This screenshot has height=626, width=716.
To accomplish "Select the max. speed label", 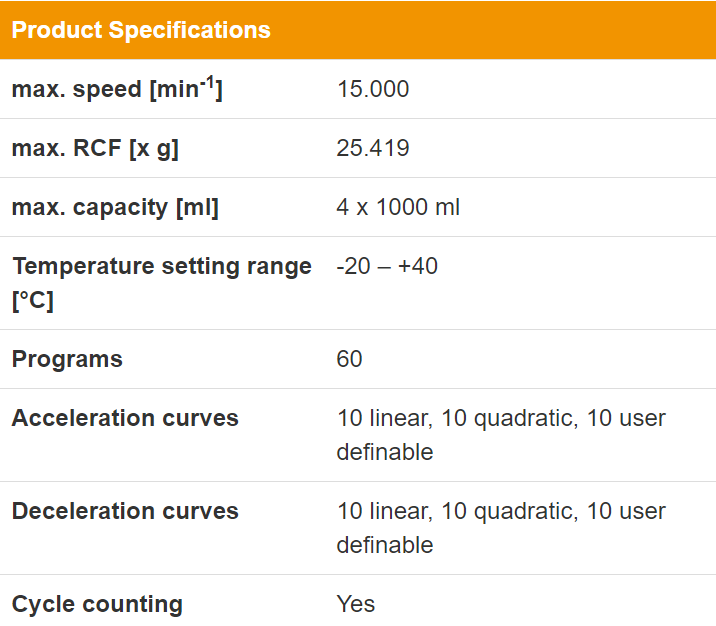I will click(x=117, y=89).
